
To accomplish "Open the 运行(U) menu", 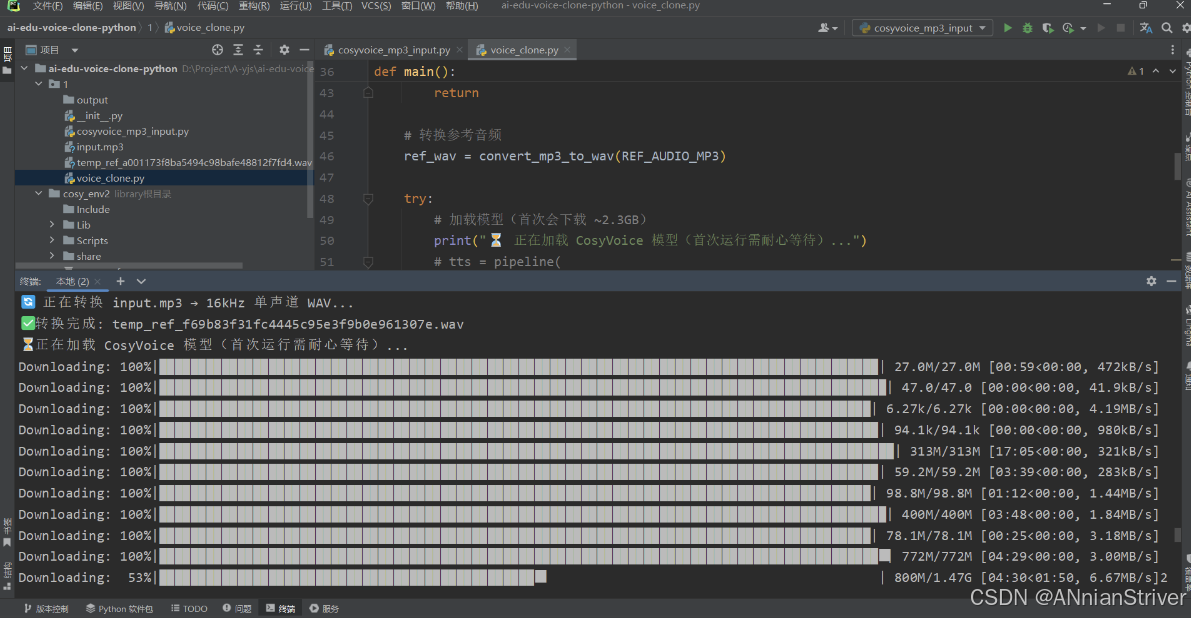I will click(x=295, y=6).
